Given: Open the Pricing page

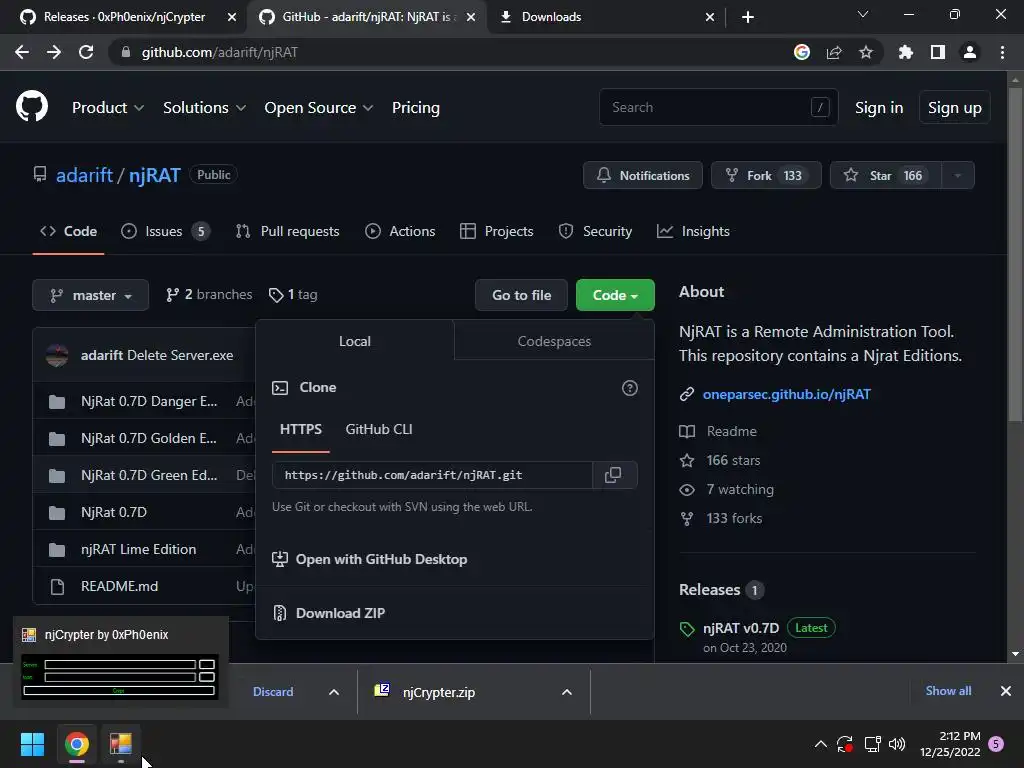Looking at the screenshot, I should tap(415, 108).
